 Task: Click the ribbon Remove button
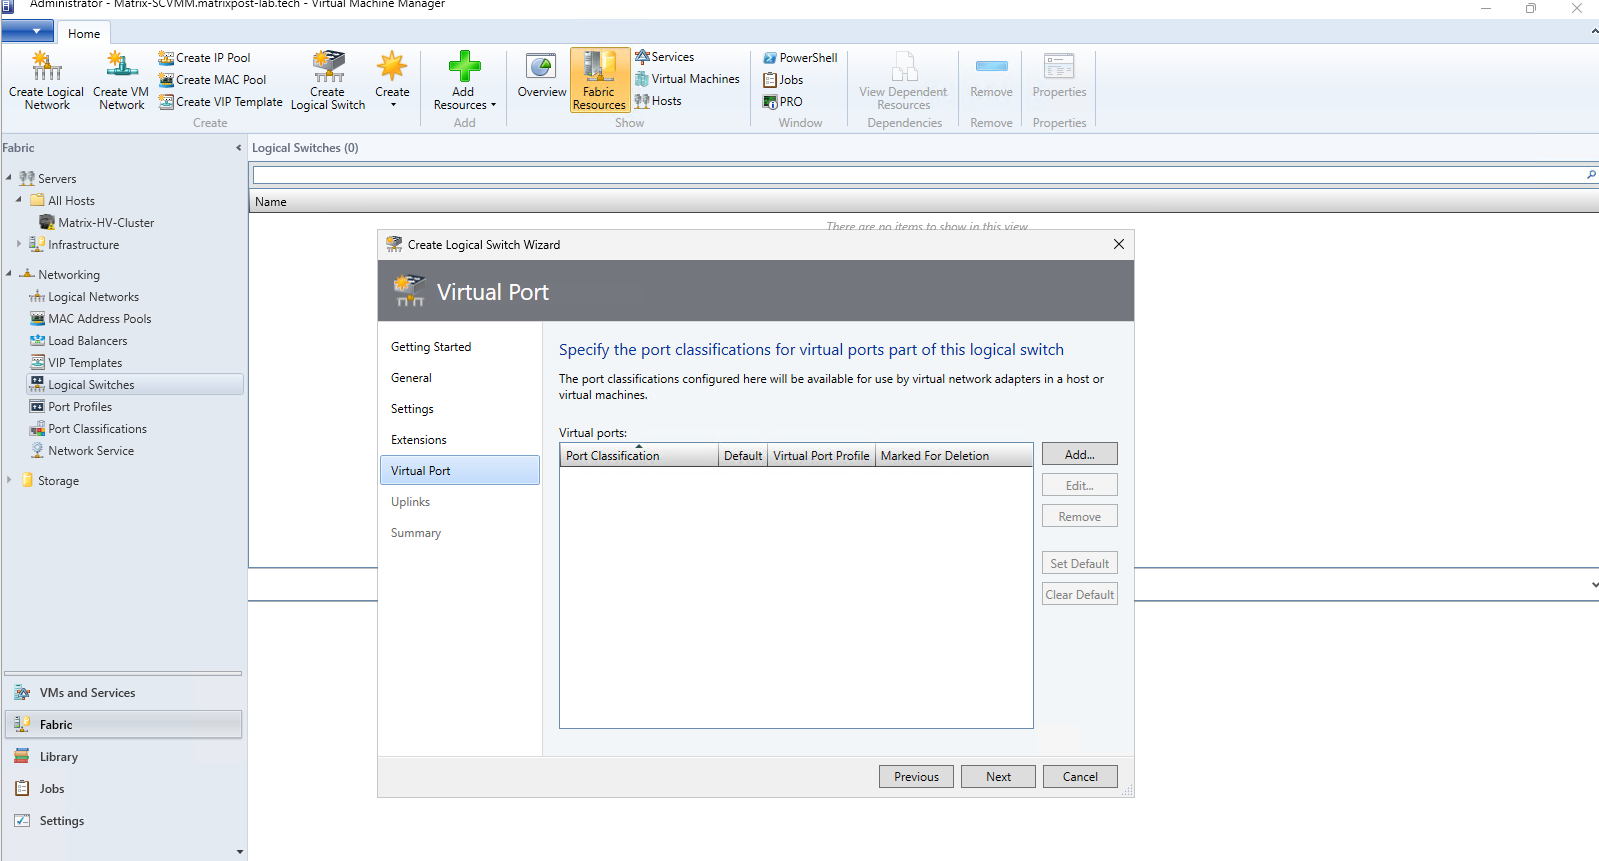pyautogui.click(x=991, y=77)
